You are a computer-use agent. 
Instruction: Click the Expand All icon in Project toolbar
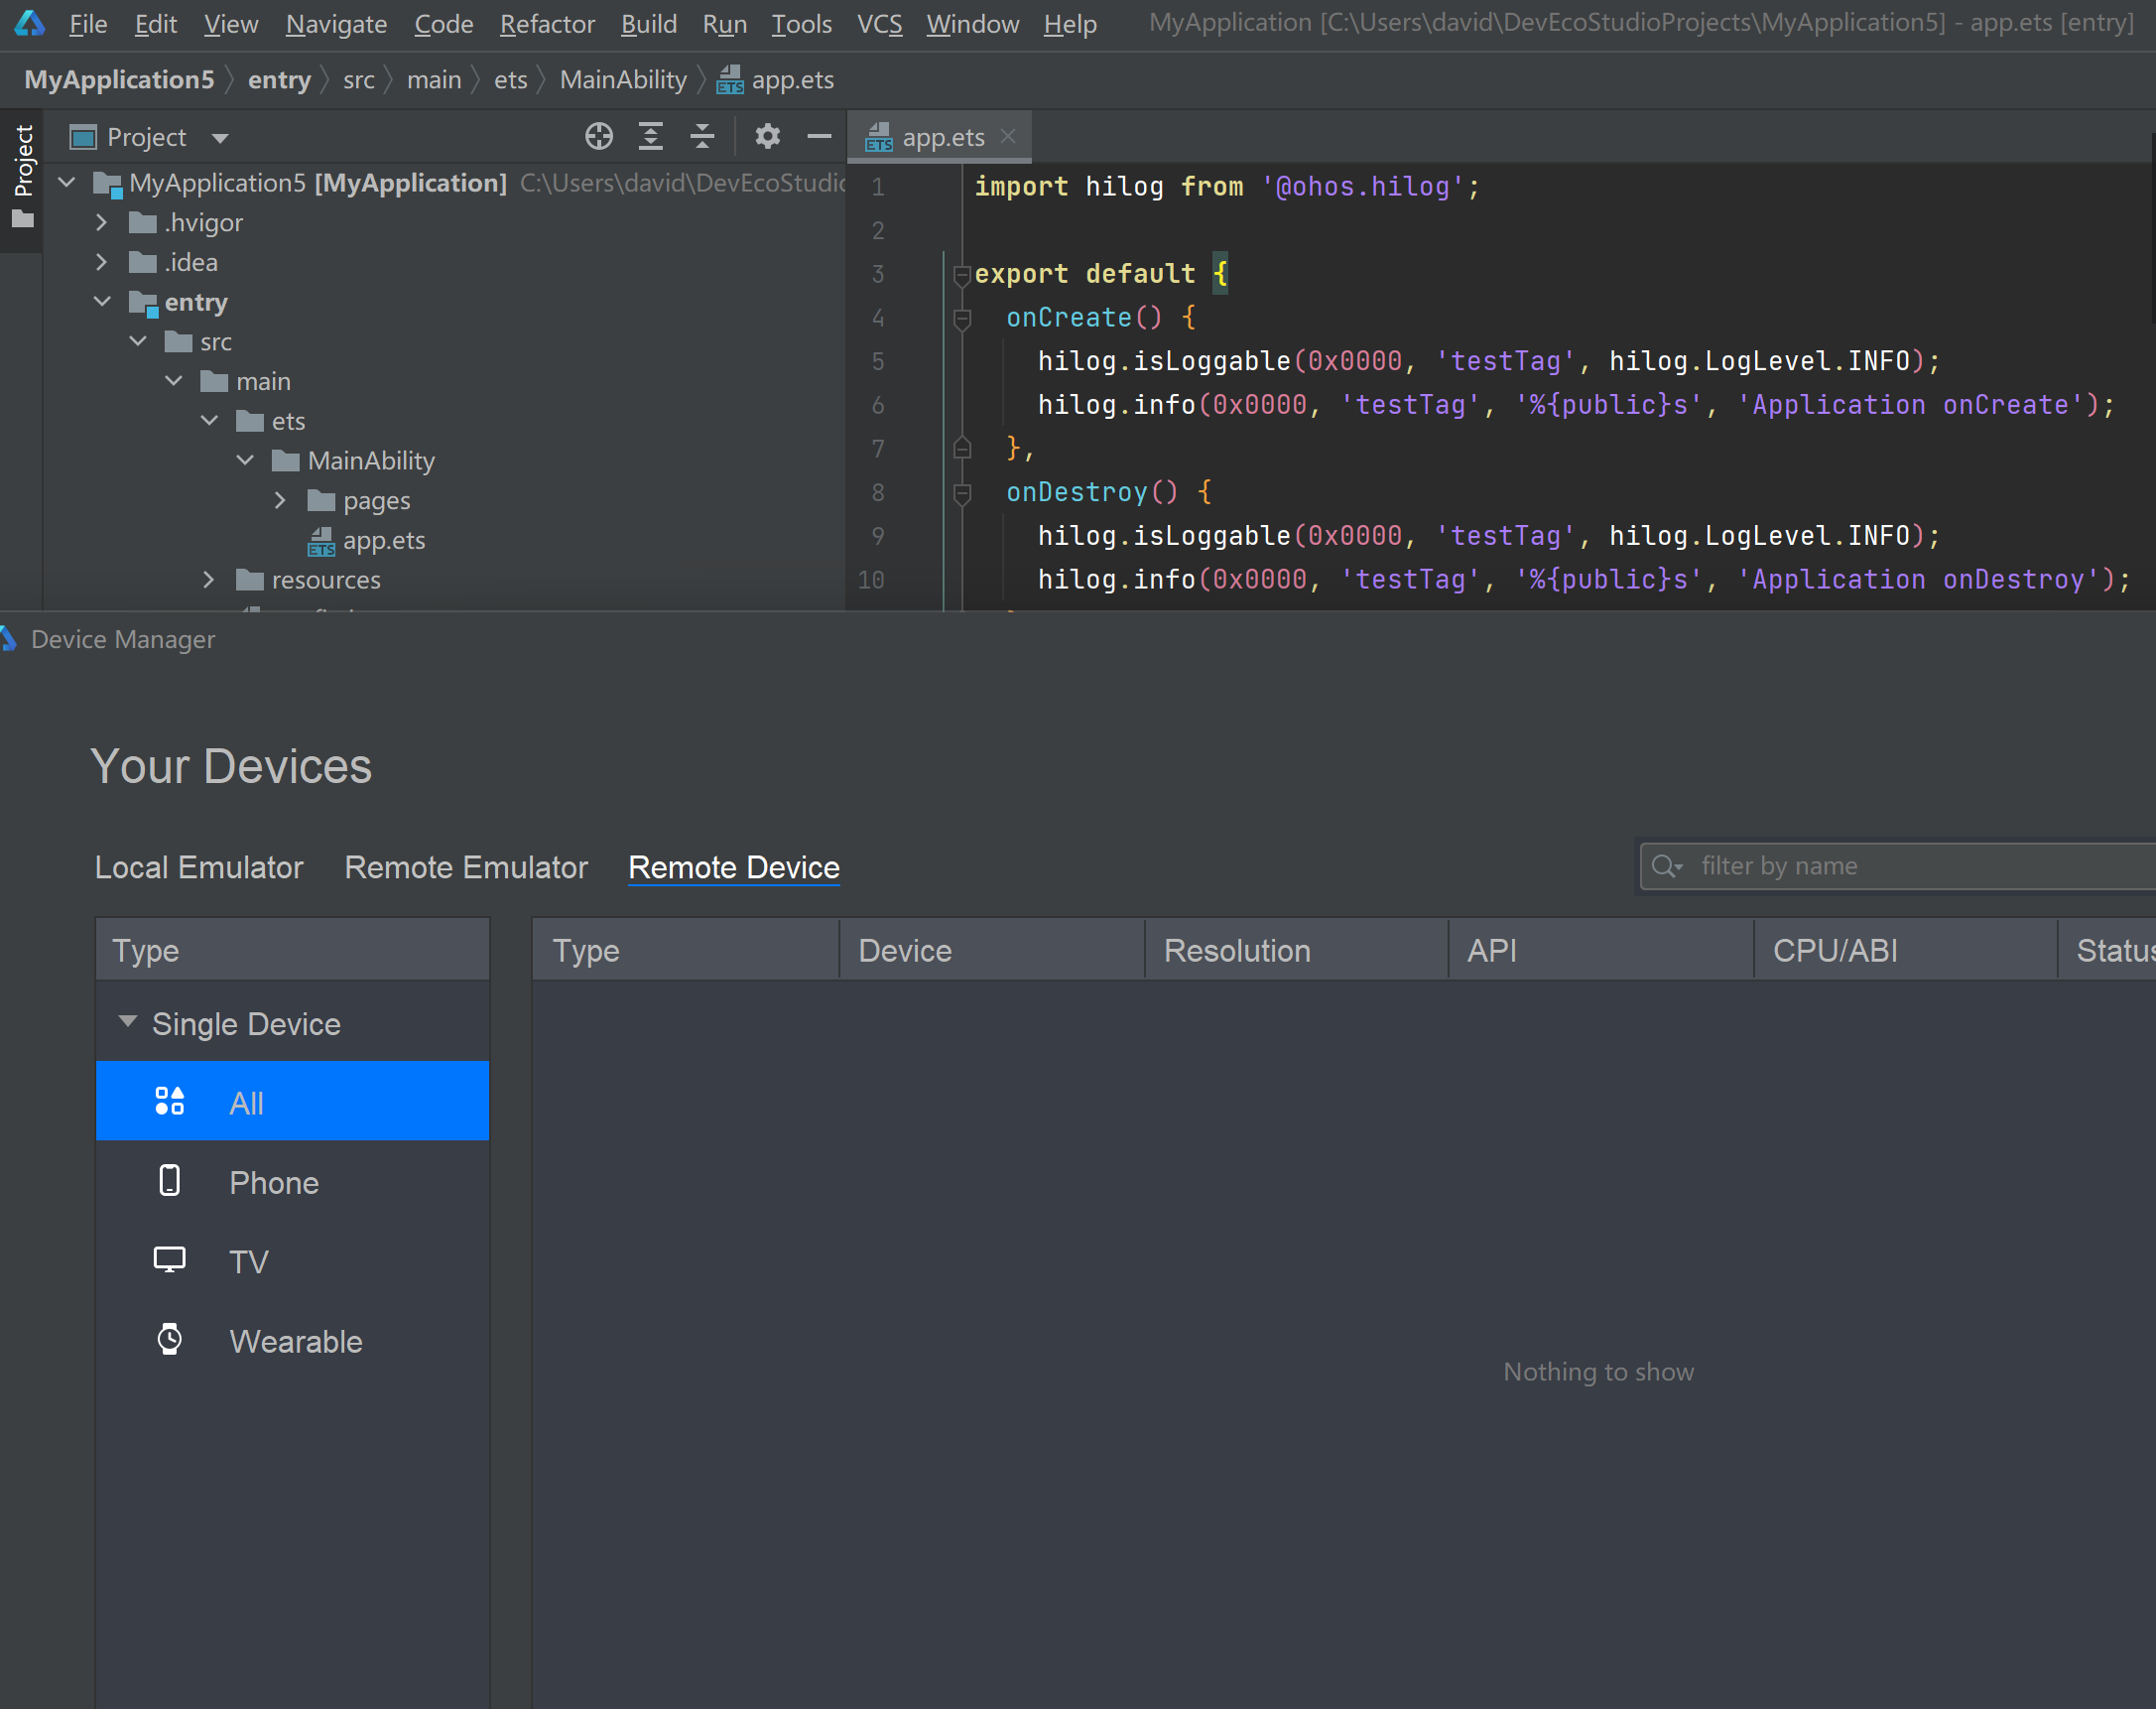tap(650, 136)
